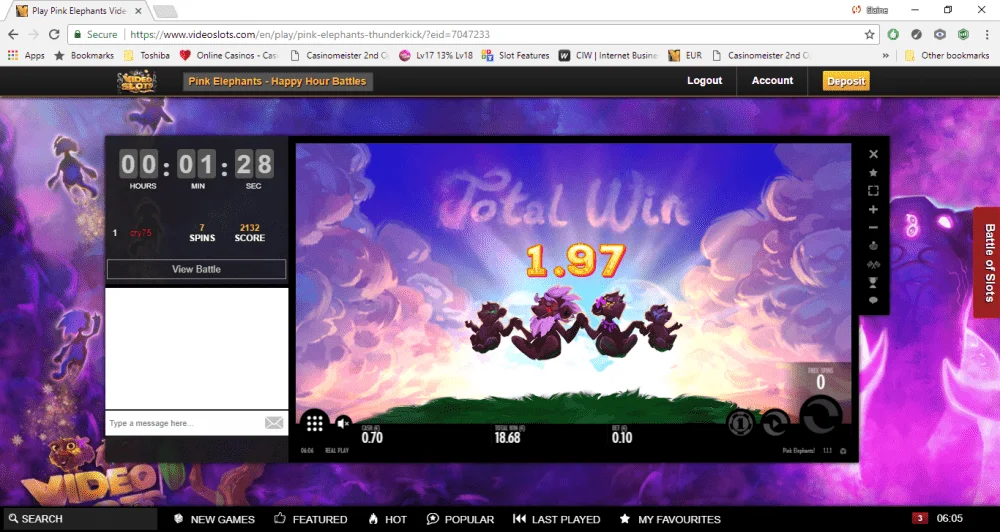Open CIW Internet Business bookmark
The height and width of the screenshot is (532, 1000).
click(609, 55)
